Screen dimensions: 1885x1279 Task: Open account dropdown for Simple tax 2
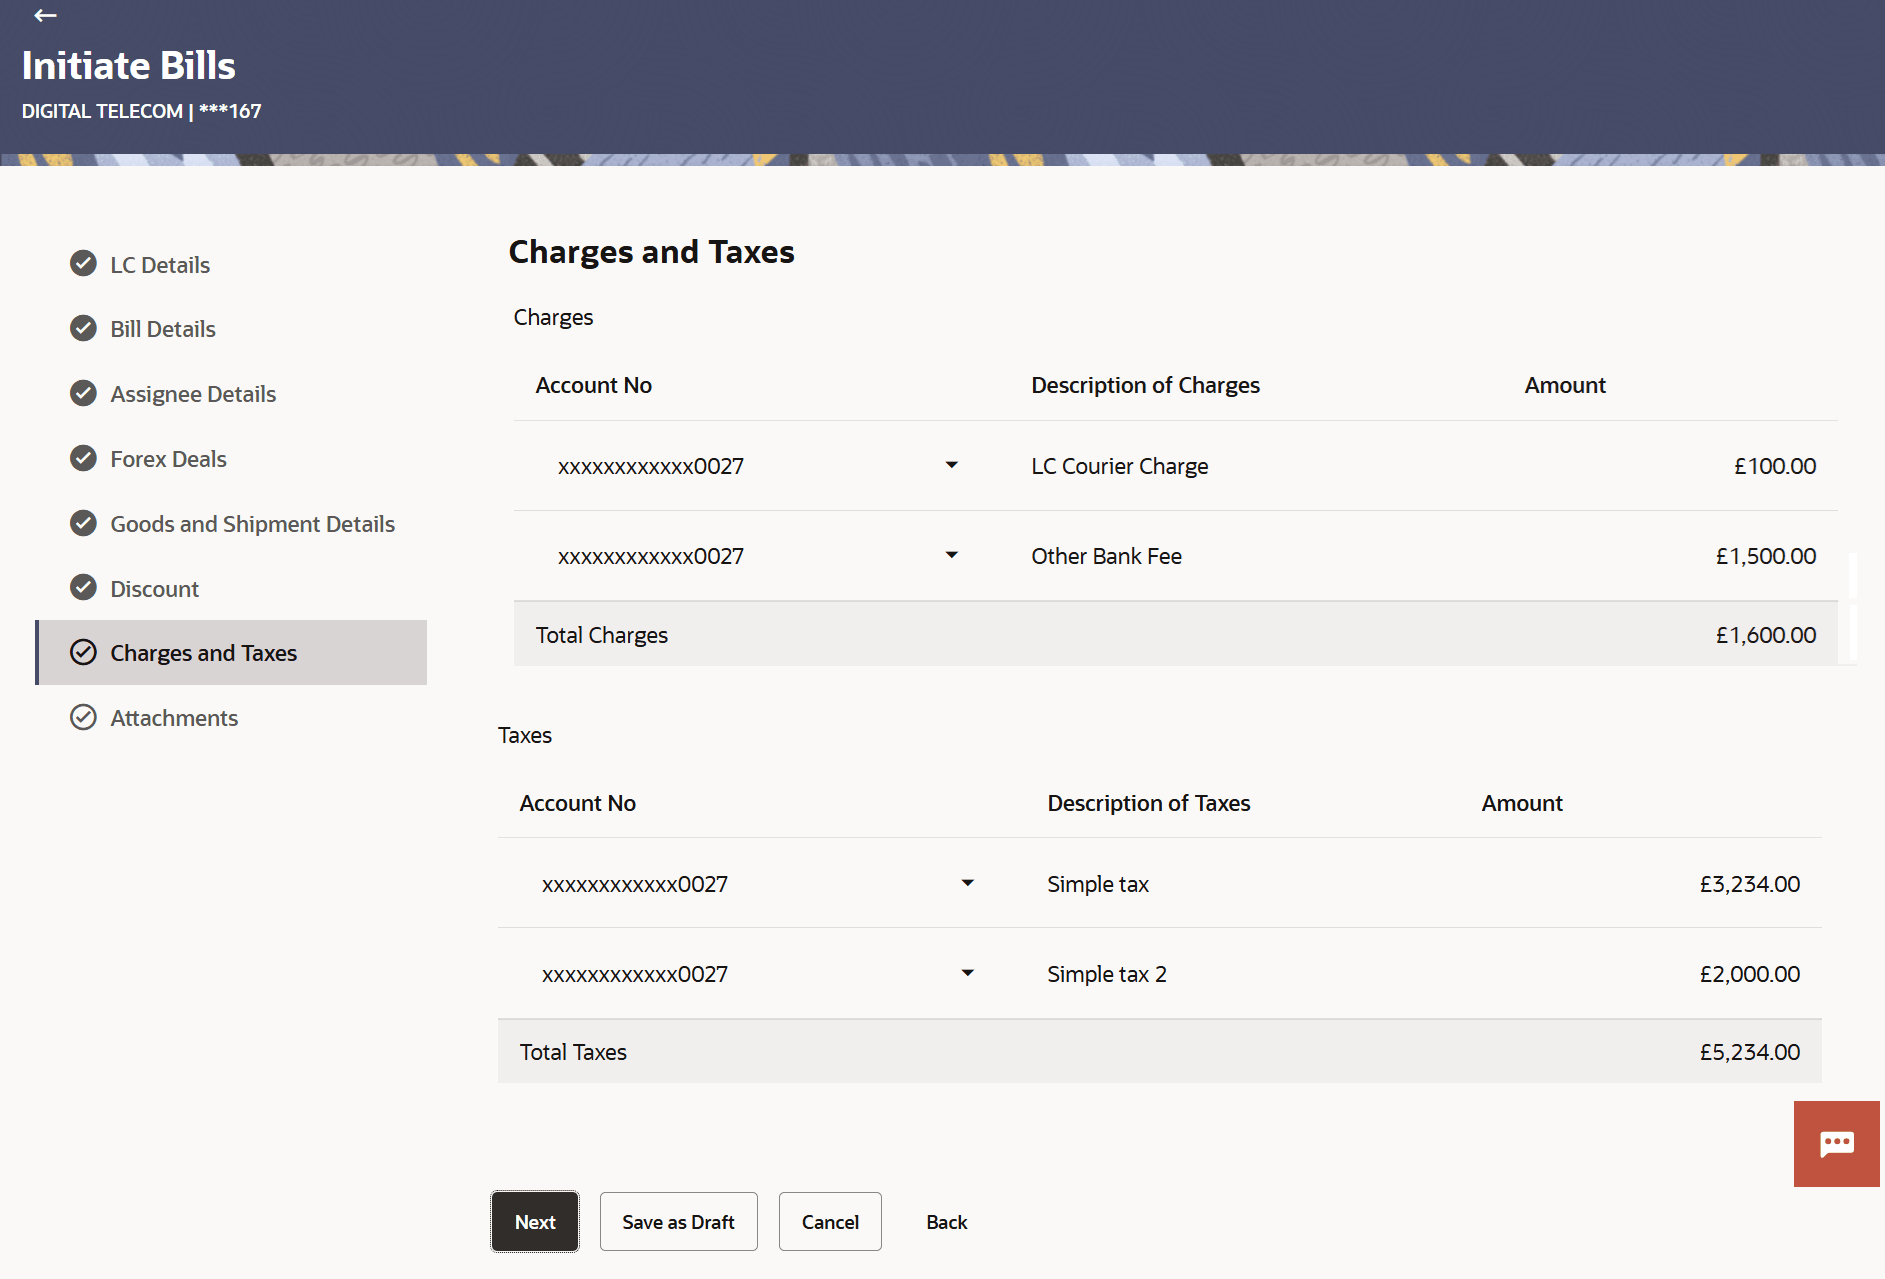(x=967, y=974)
